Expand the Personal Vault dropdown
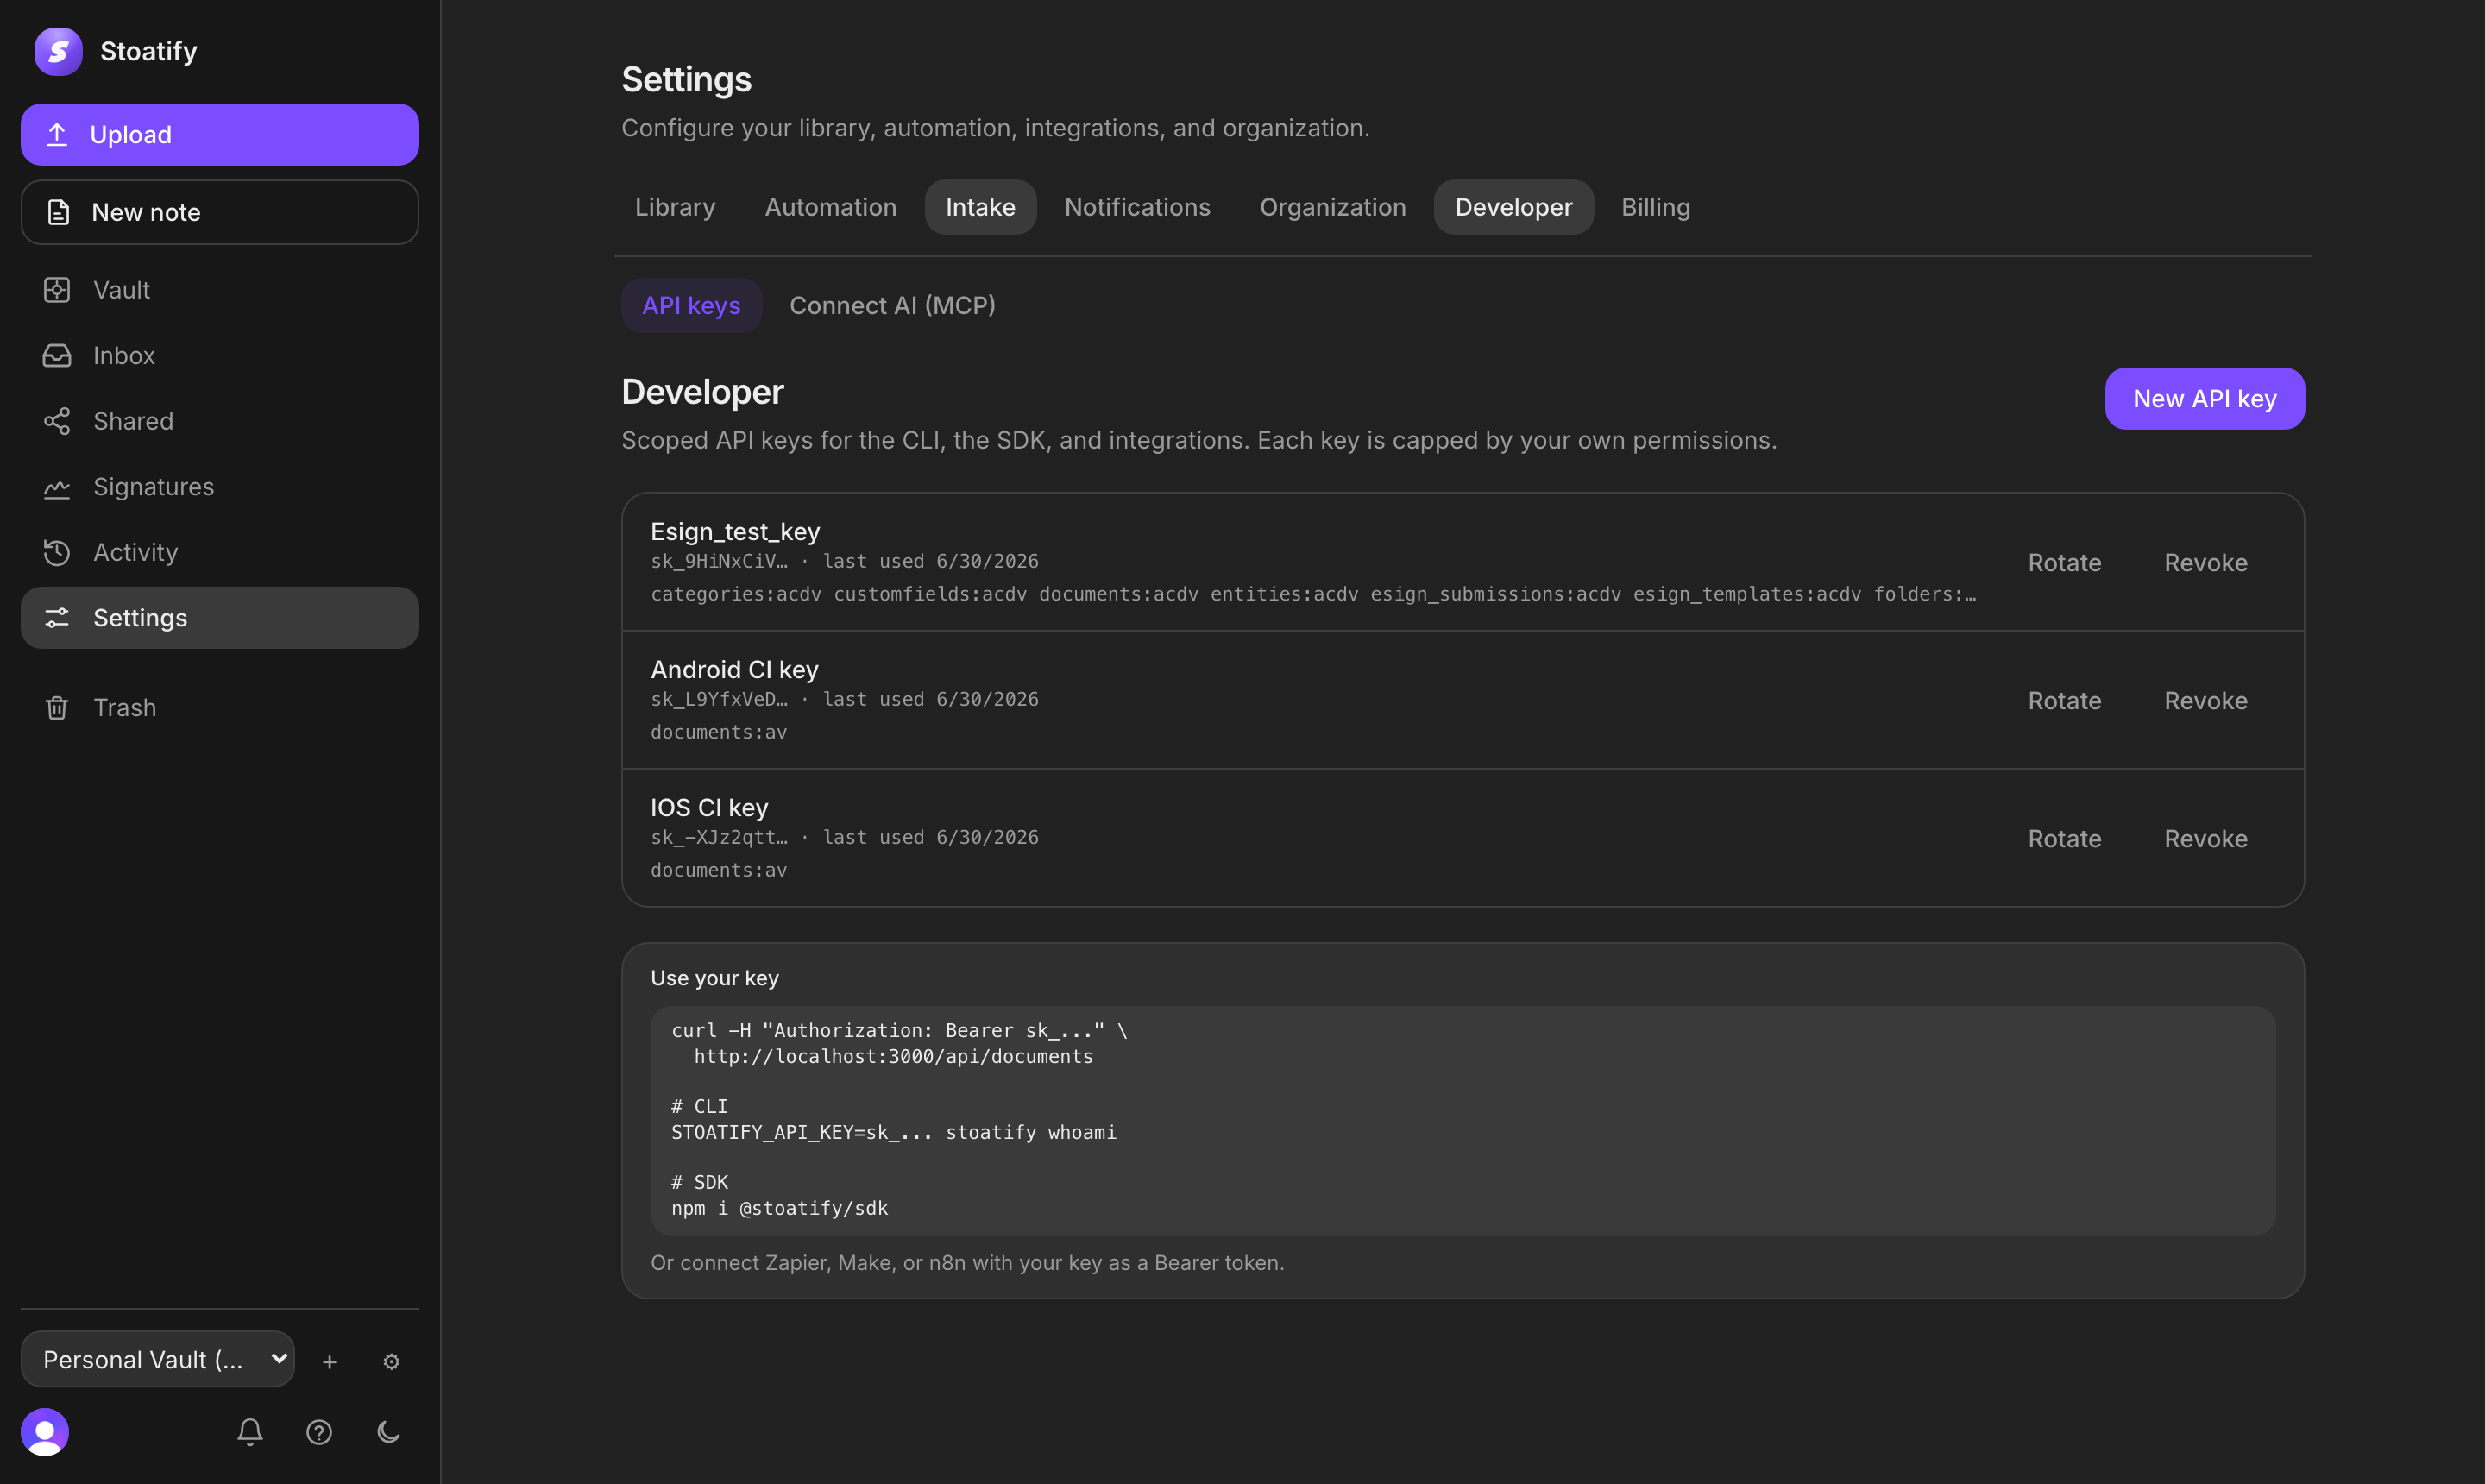The width and height of the screenshot is (2485, 1484). pos(158,1359)
